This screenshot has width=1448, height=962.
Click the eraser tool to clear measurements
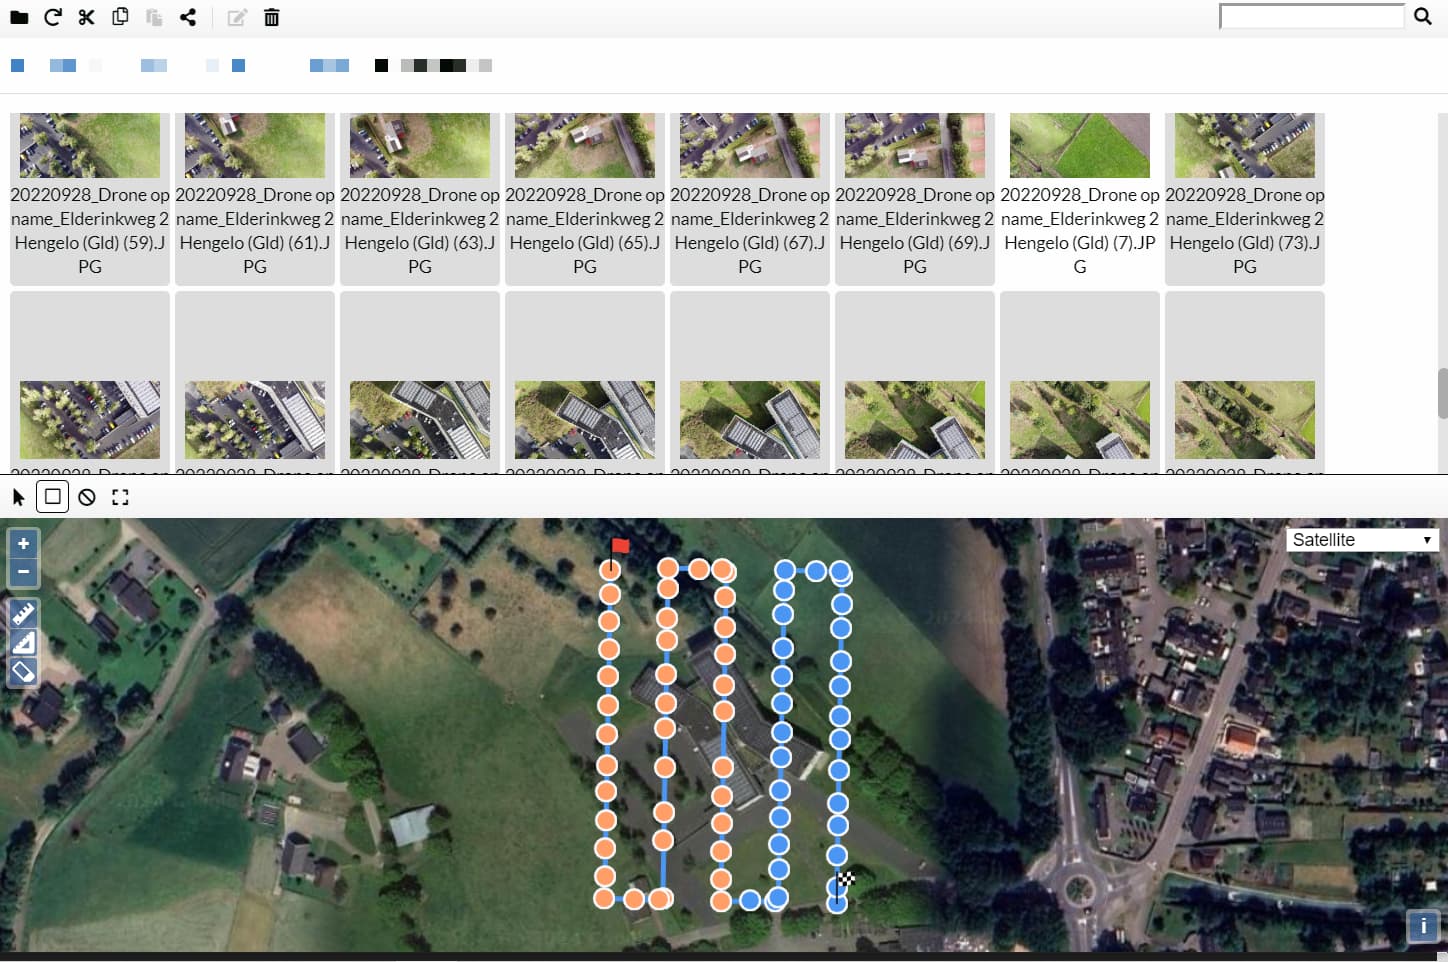[23, 671]
